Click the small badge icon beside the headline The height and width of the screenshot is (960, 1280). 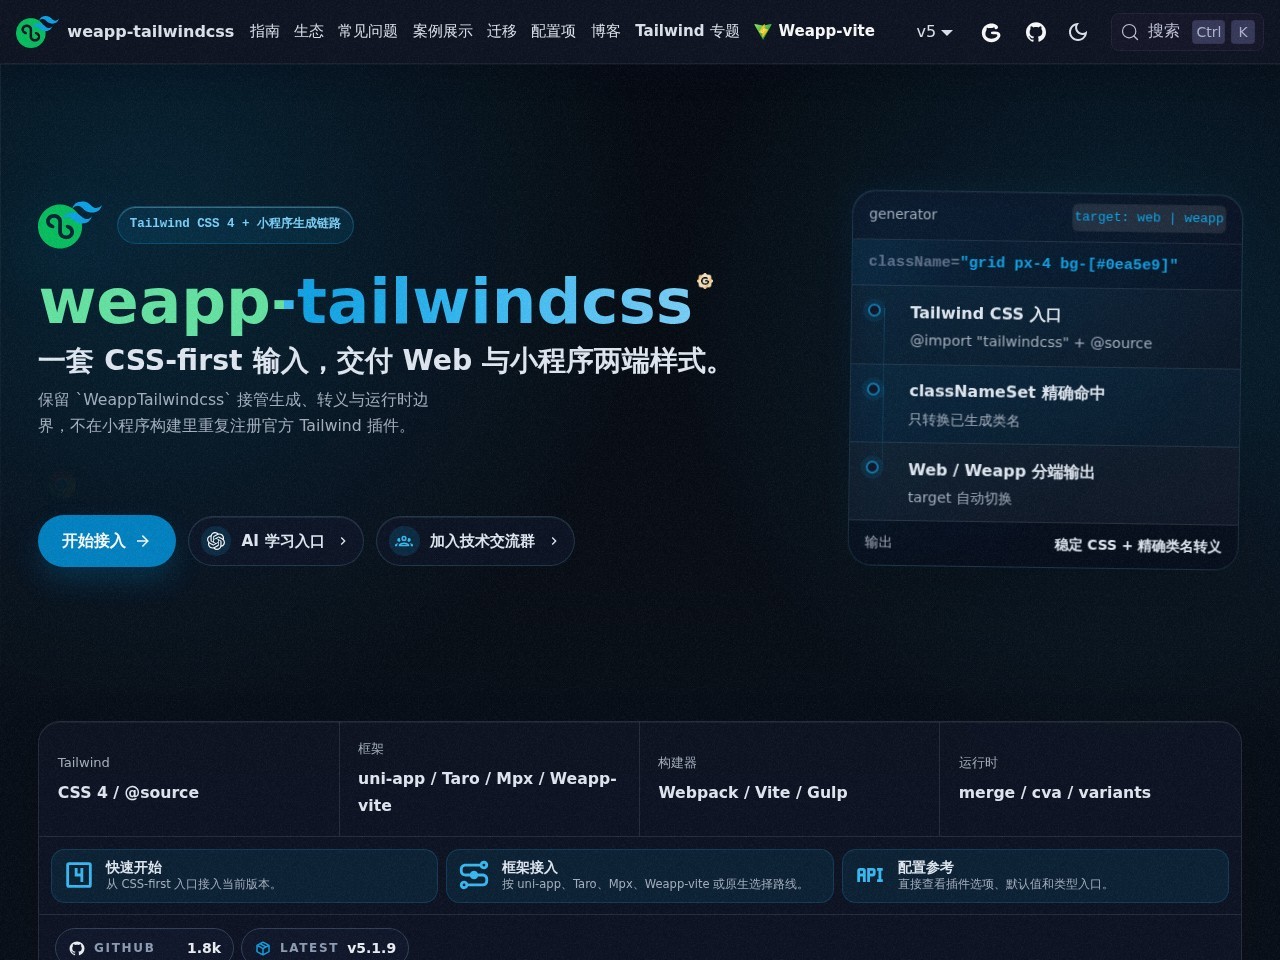705,281
